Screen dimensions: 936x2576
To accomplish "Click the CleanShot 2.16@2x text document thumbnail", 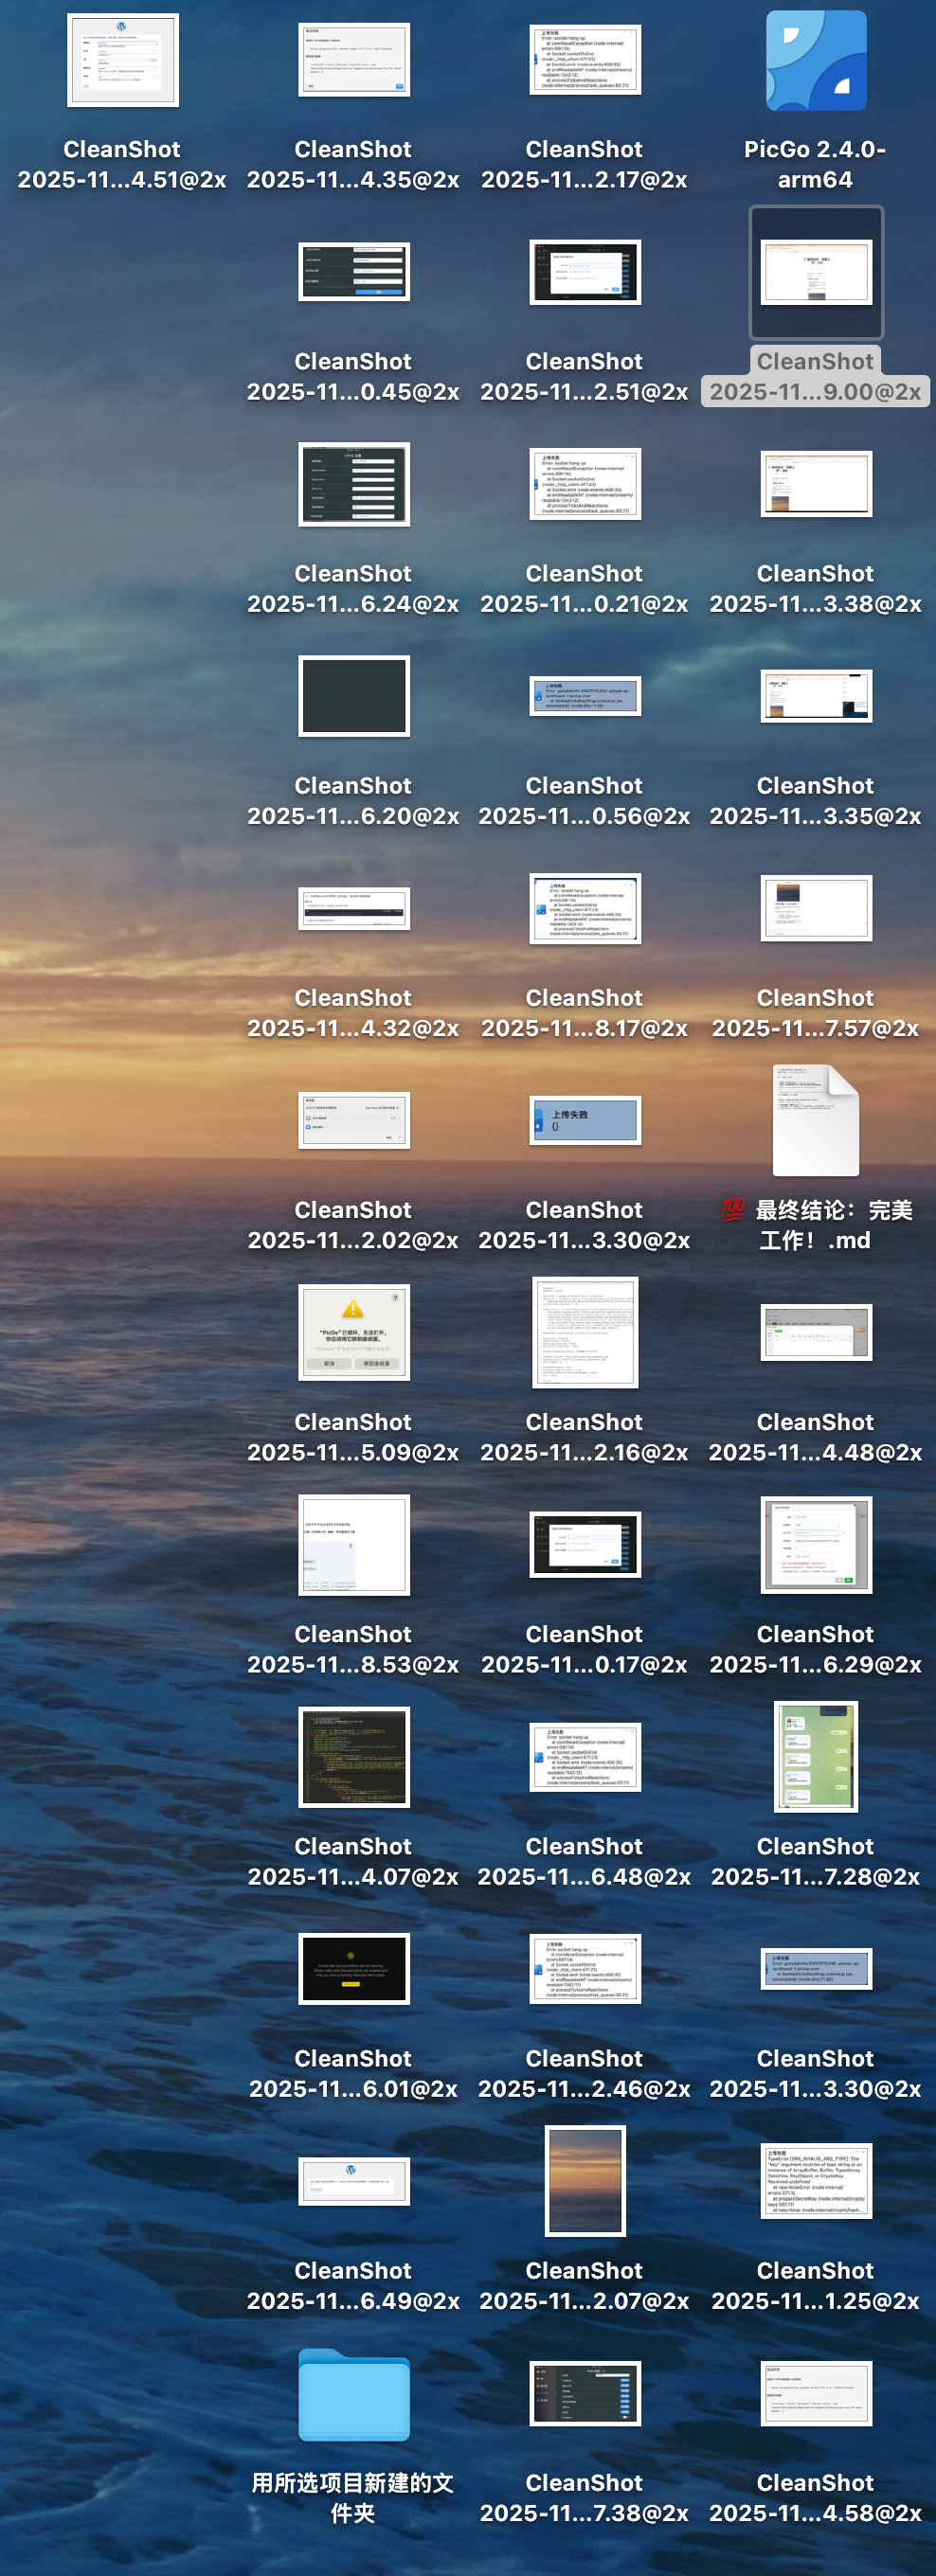I will [x=584, y=1332].
